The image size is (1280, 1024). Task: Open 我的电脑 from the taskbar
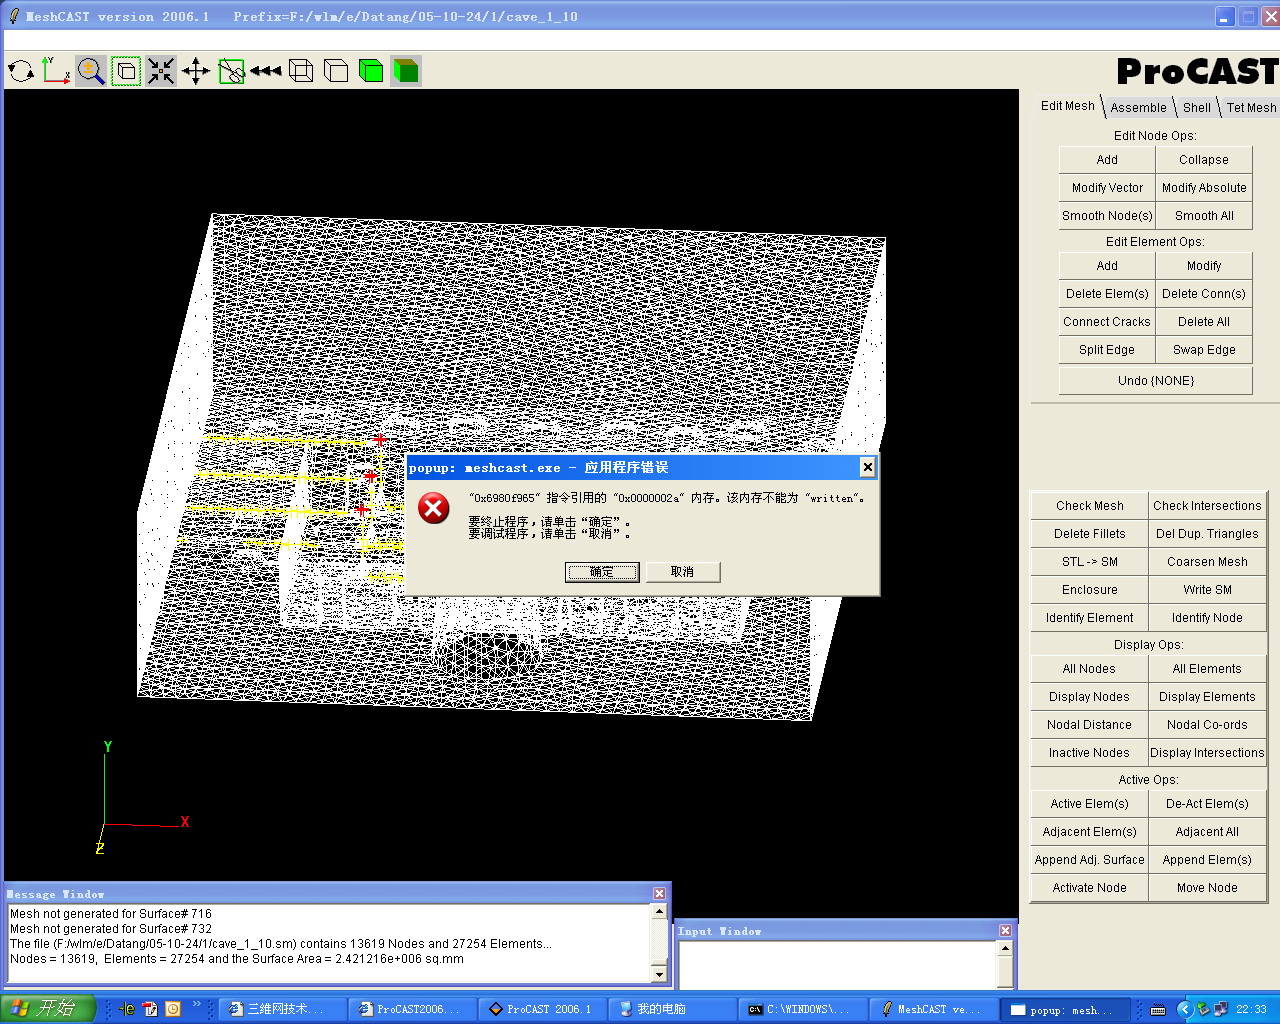click(x=672, y=1009)
